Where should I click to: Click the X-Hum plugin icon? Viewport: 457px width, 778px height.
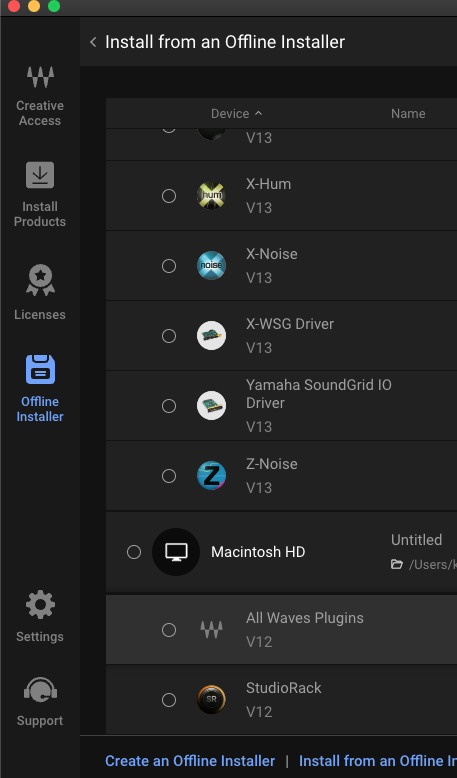point(211,195)
